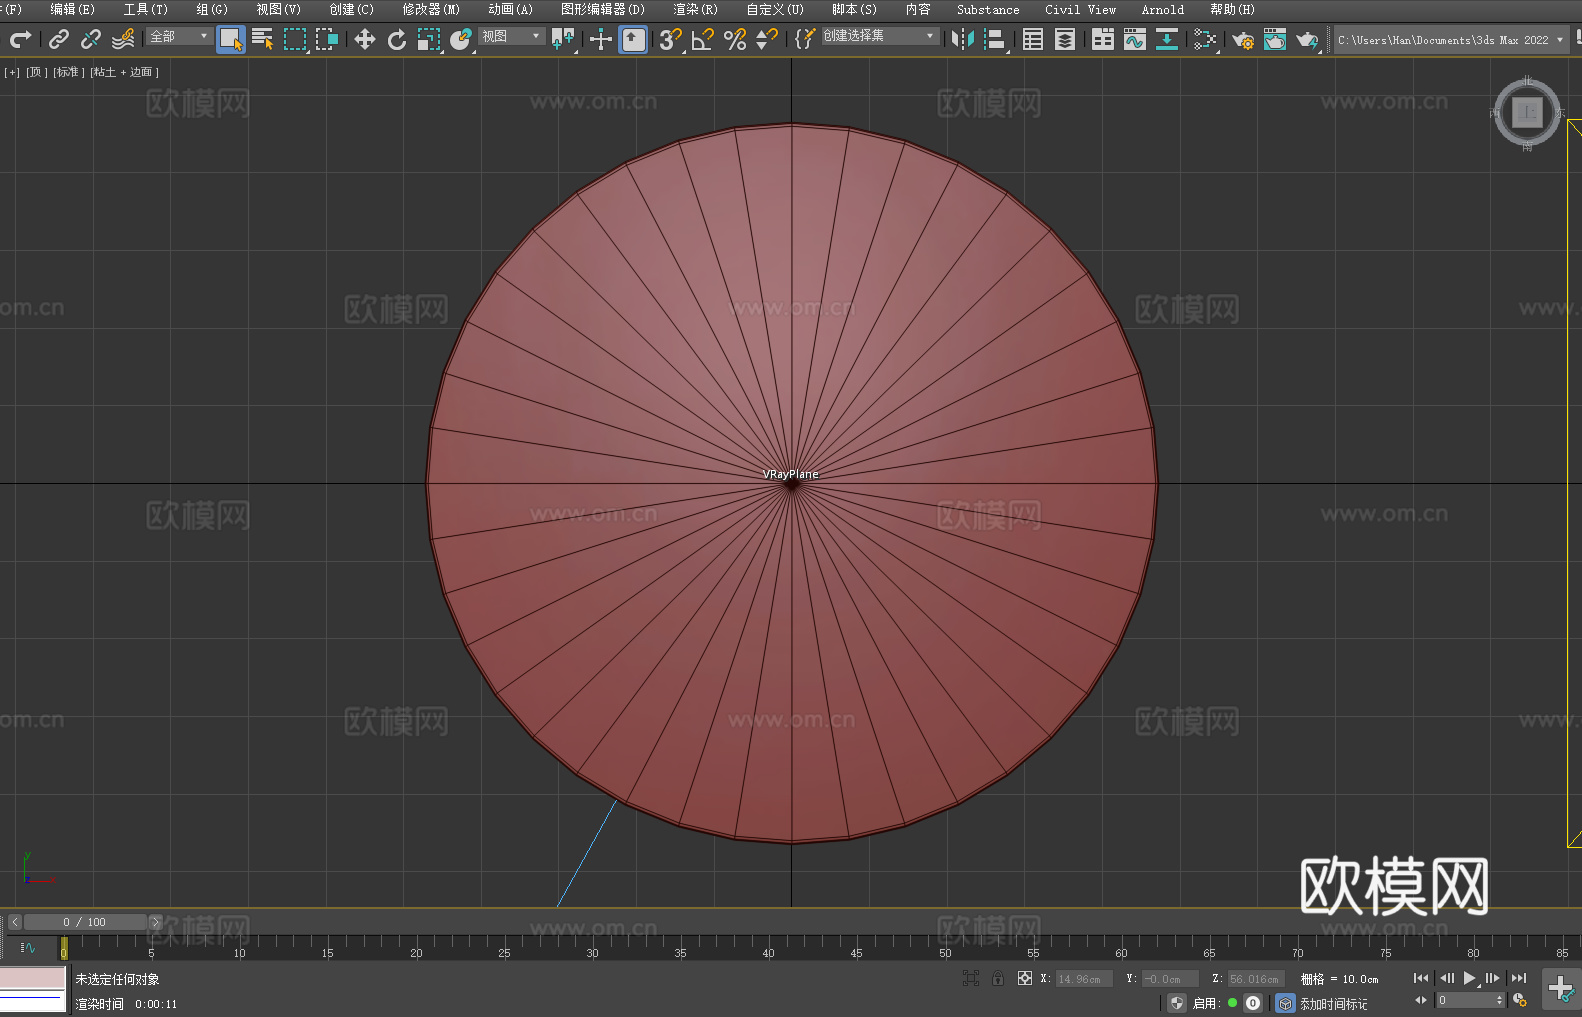Open the Substance menu
1582x1017 pixels.
pyautogui.click(x=988, y=9)
